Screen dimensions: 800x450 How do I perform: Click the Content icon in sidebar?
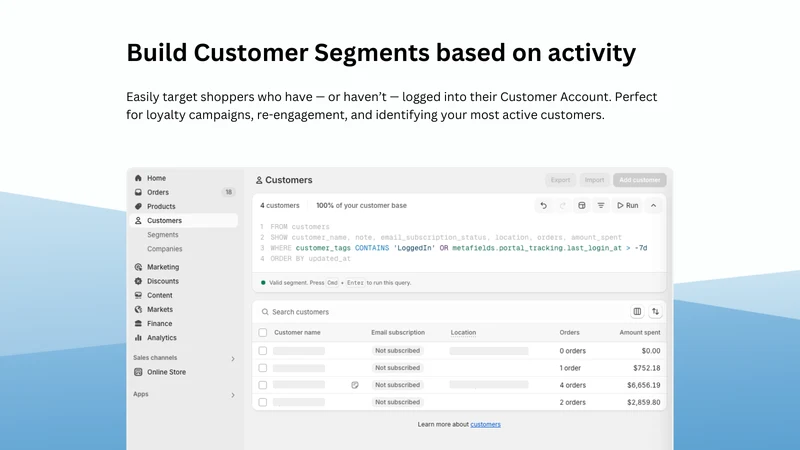click(138, 295)
